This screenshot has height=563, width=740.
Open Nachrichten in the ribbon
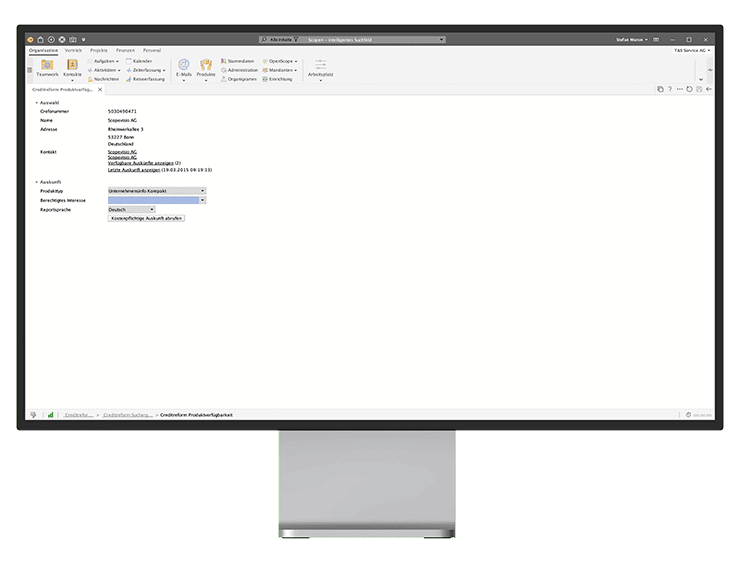pyautogui.click(x=103, y=79)
